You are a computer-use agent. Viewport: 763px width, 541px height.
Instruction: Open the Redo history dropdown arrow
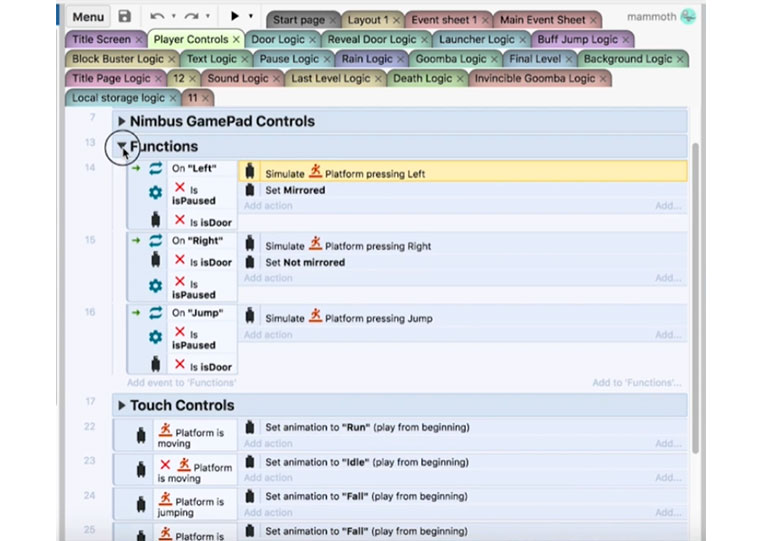[x=208, y=17]
